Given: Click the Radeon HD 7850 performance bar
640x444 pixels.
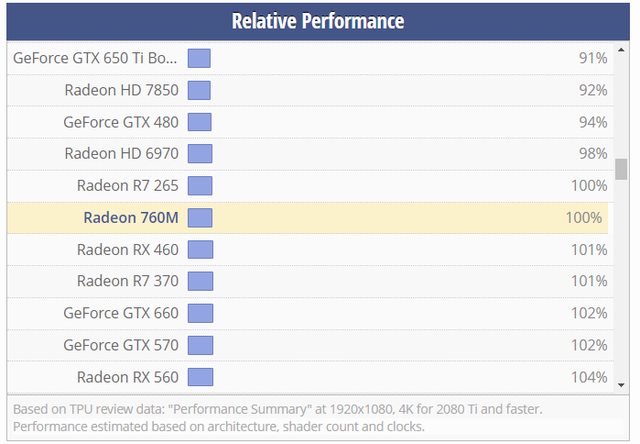Looking at the screenshot, I should pyautogui.click(x=199, y=90).
